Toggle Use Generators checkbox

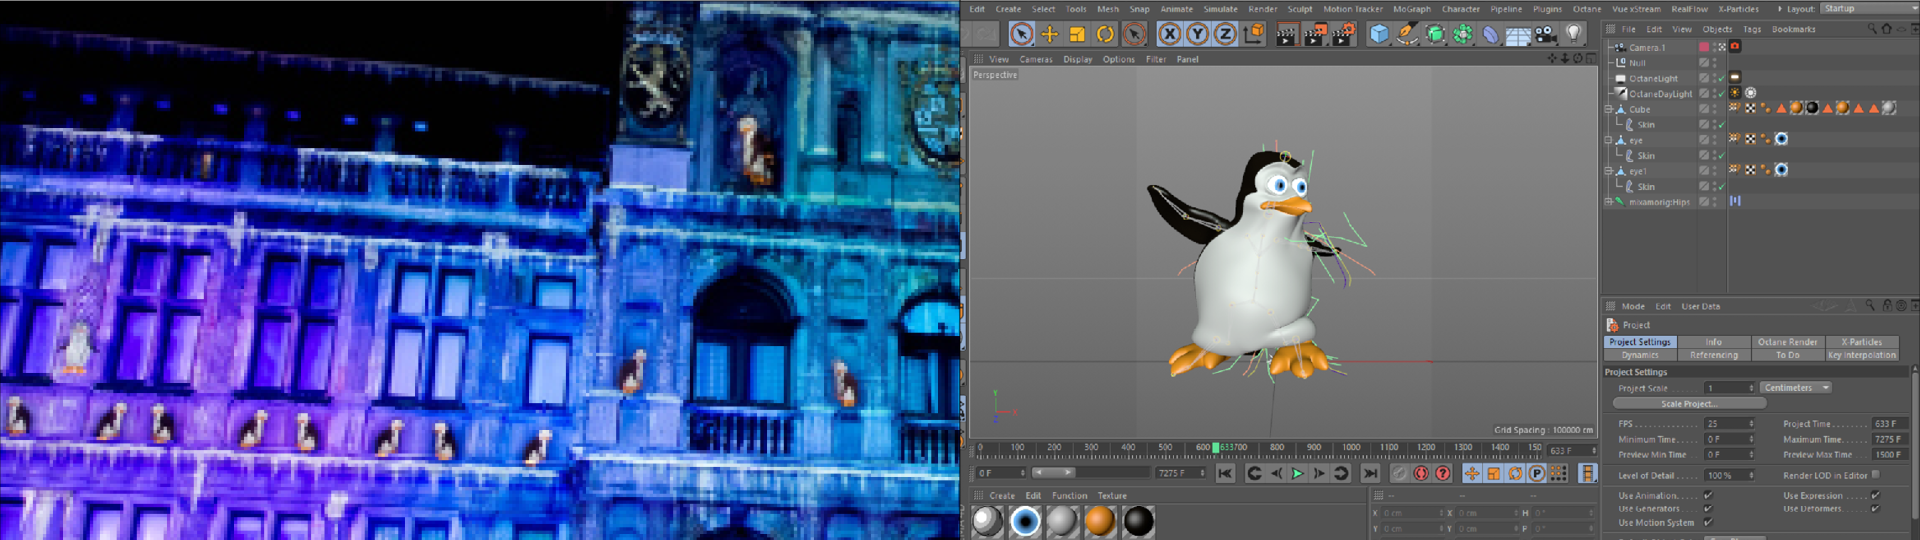point(1708,509)
